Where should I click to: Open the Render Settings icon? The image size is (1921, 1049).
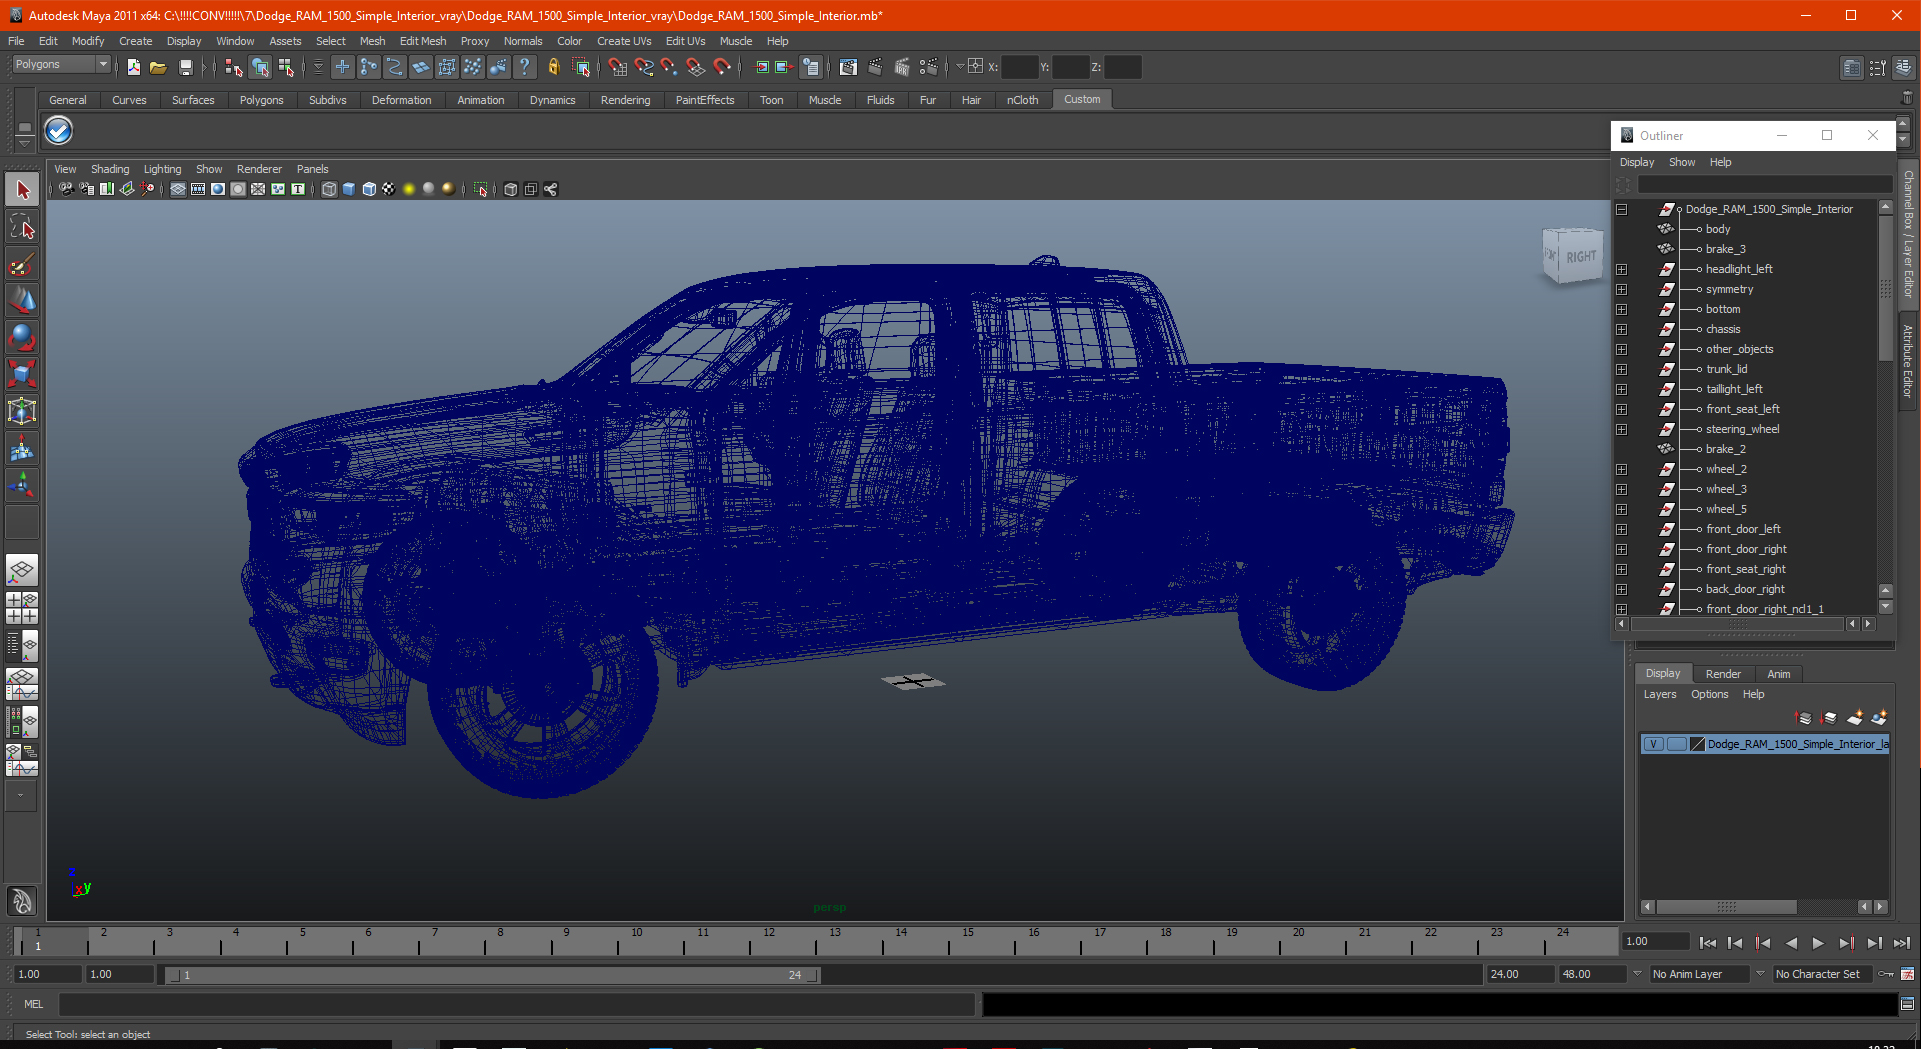coord(929,67)
